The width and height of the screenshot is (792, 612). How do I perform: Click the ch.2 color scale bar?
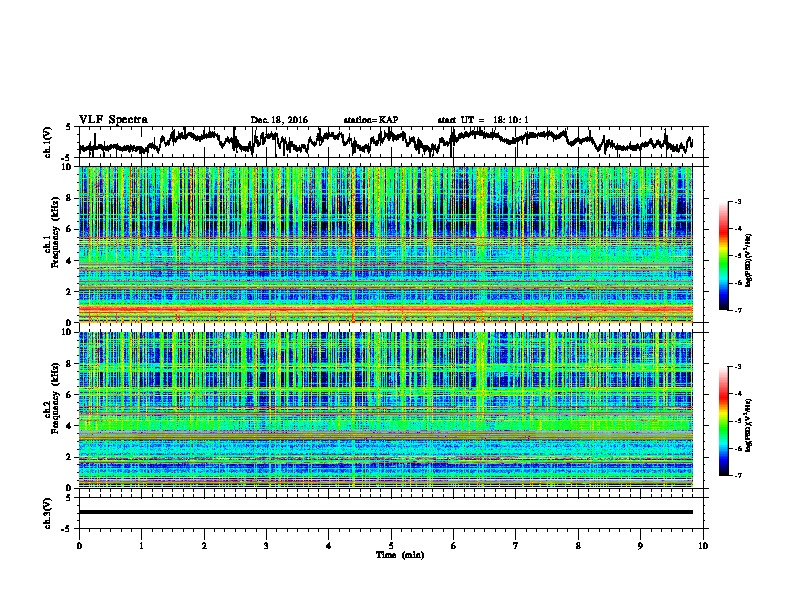(x=723, y=421)
